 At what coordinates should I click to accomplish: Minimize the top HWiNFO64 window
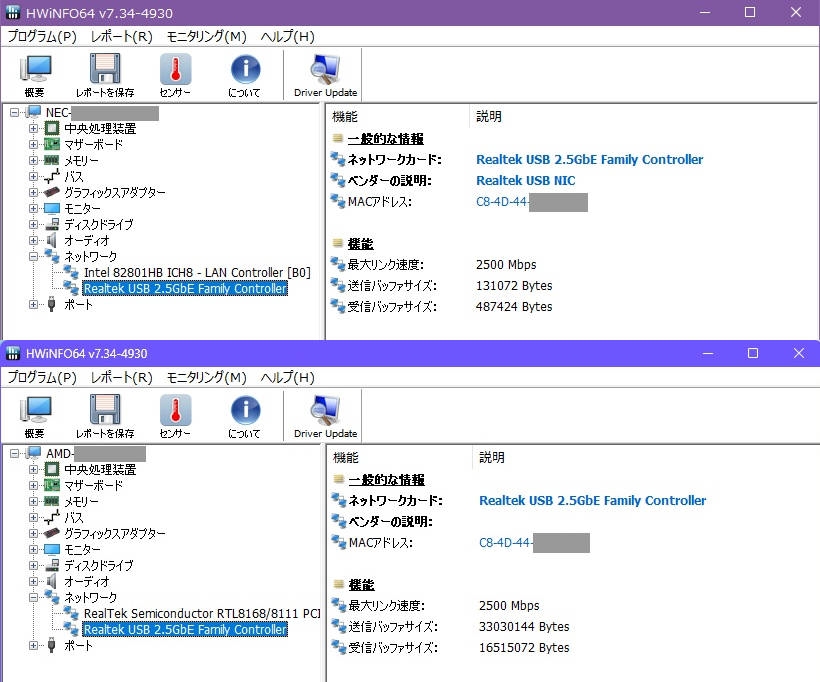(705, 13)
